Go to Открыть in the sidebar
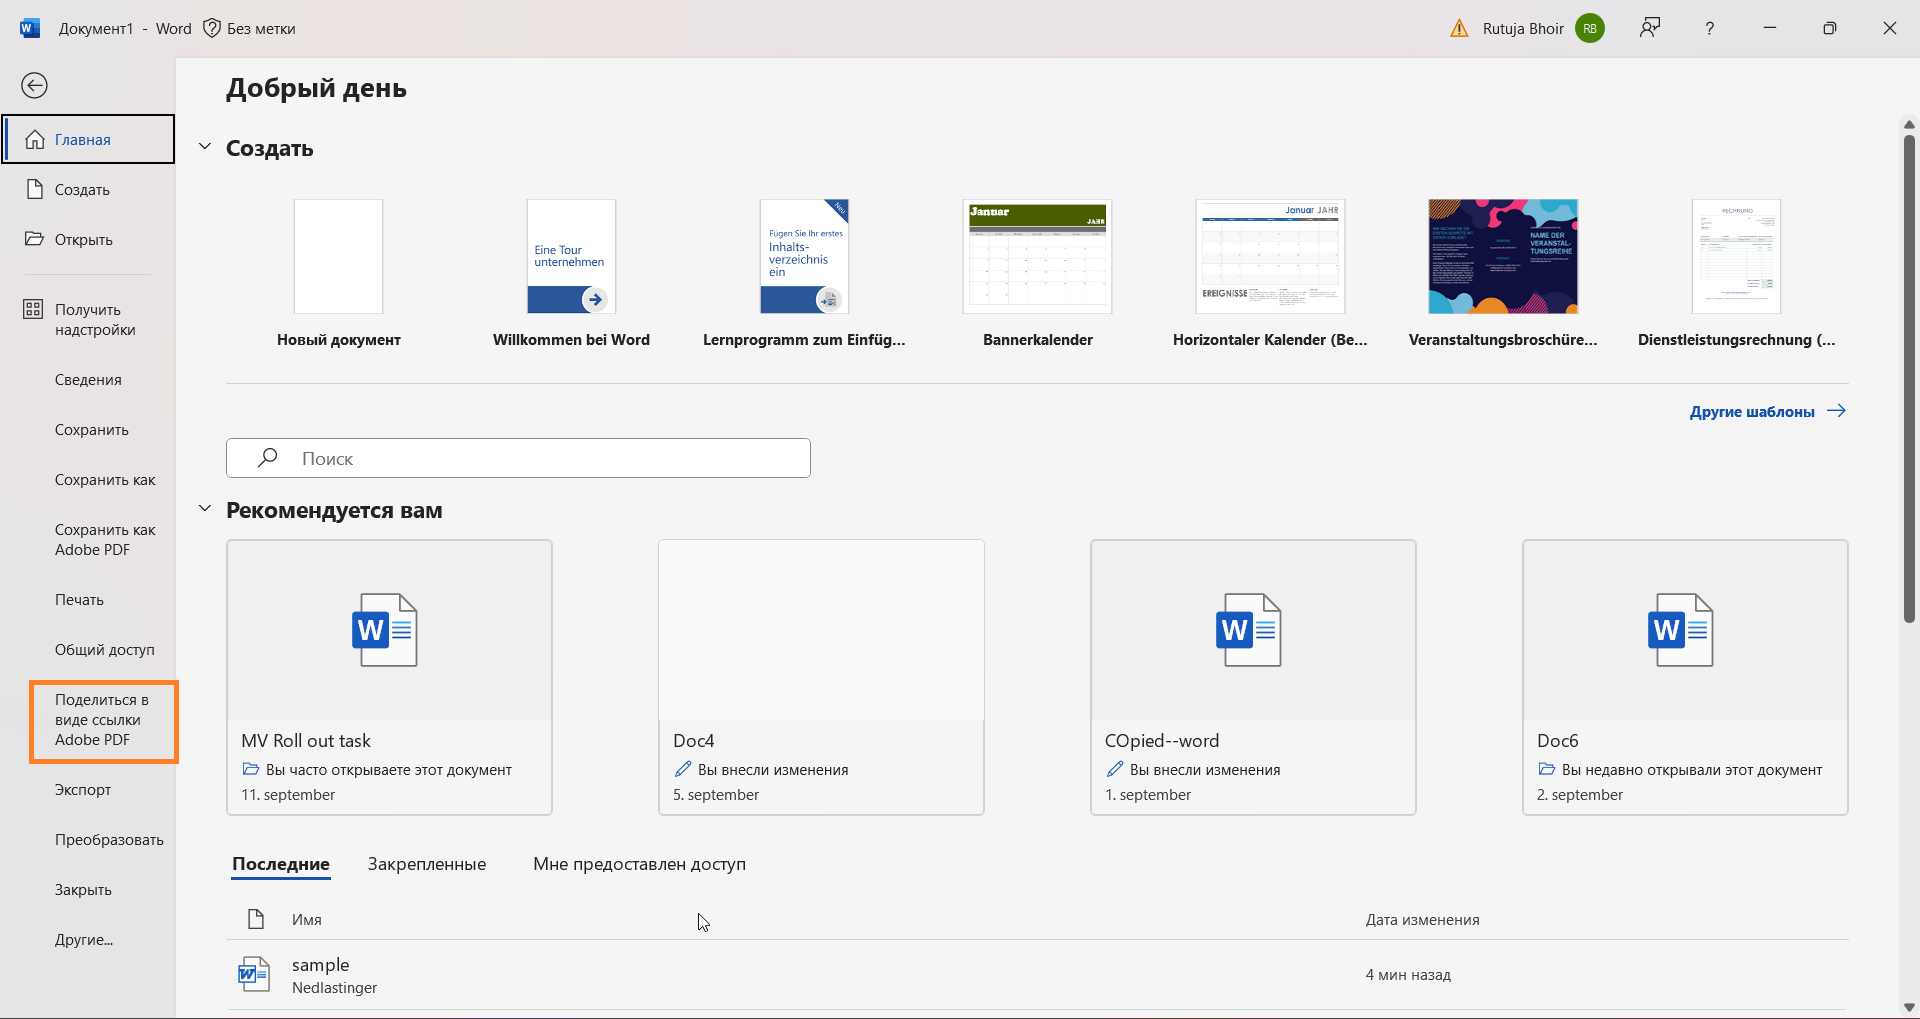This screenshot has width=1920, height=1019. coord(88,239)
